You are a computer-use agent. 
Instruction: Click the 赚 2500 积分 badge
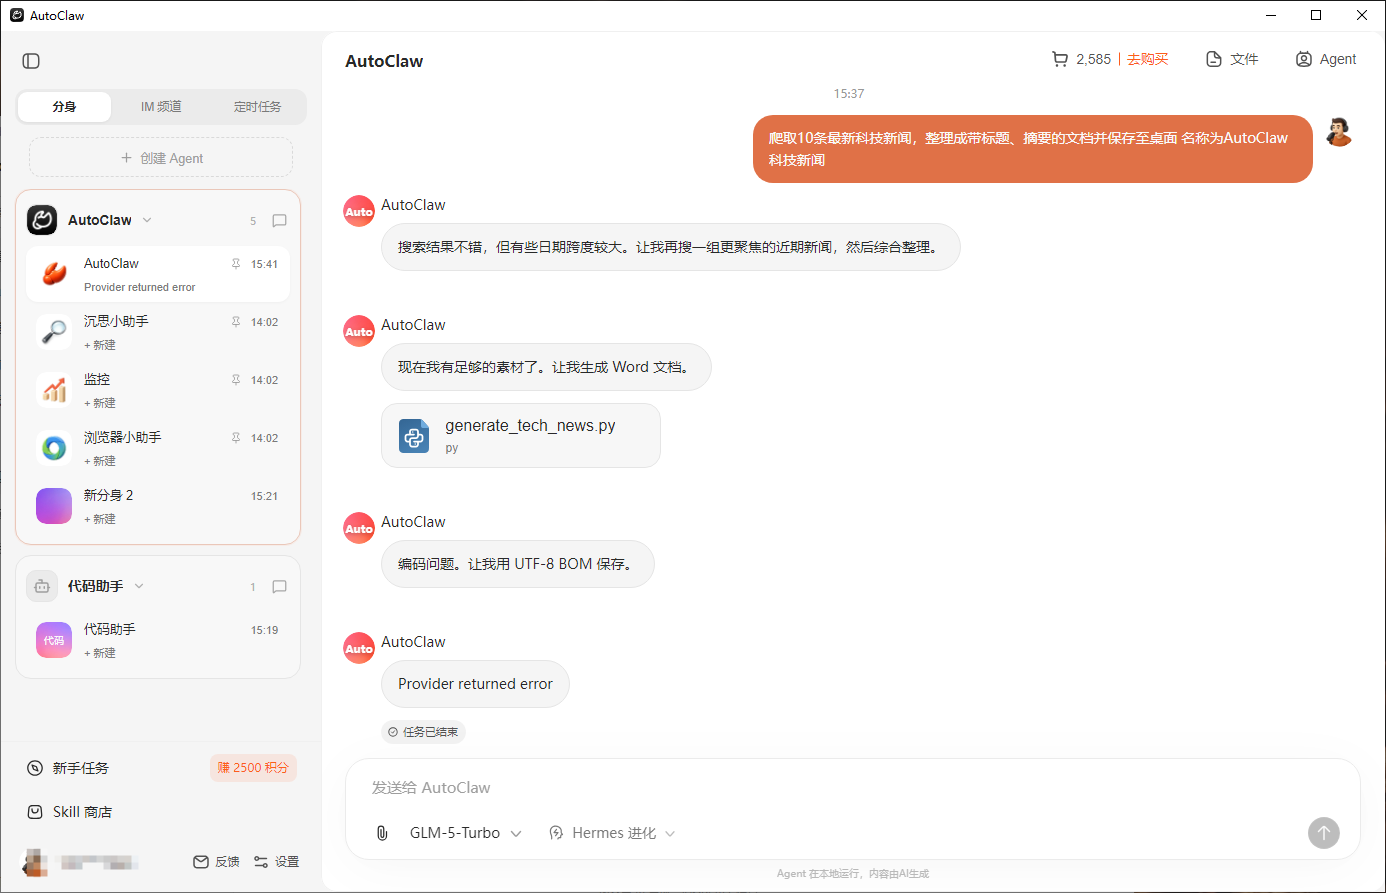253,768
